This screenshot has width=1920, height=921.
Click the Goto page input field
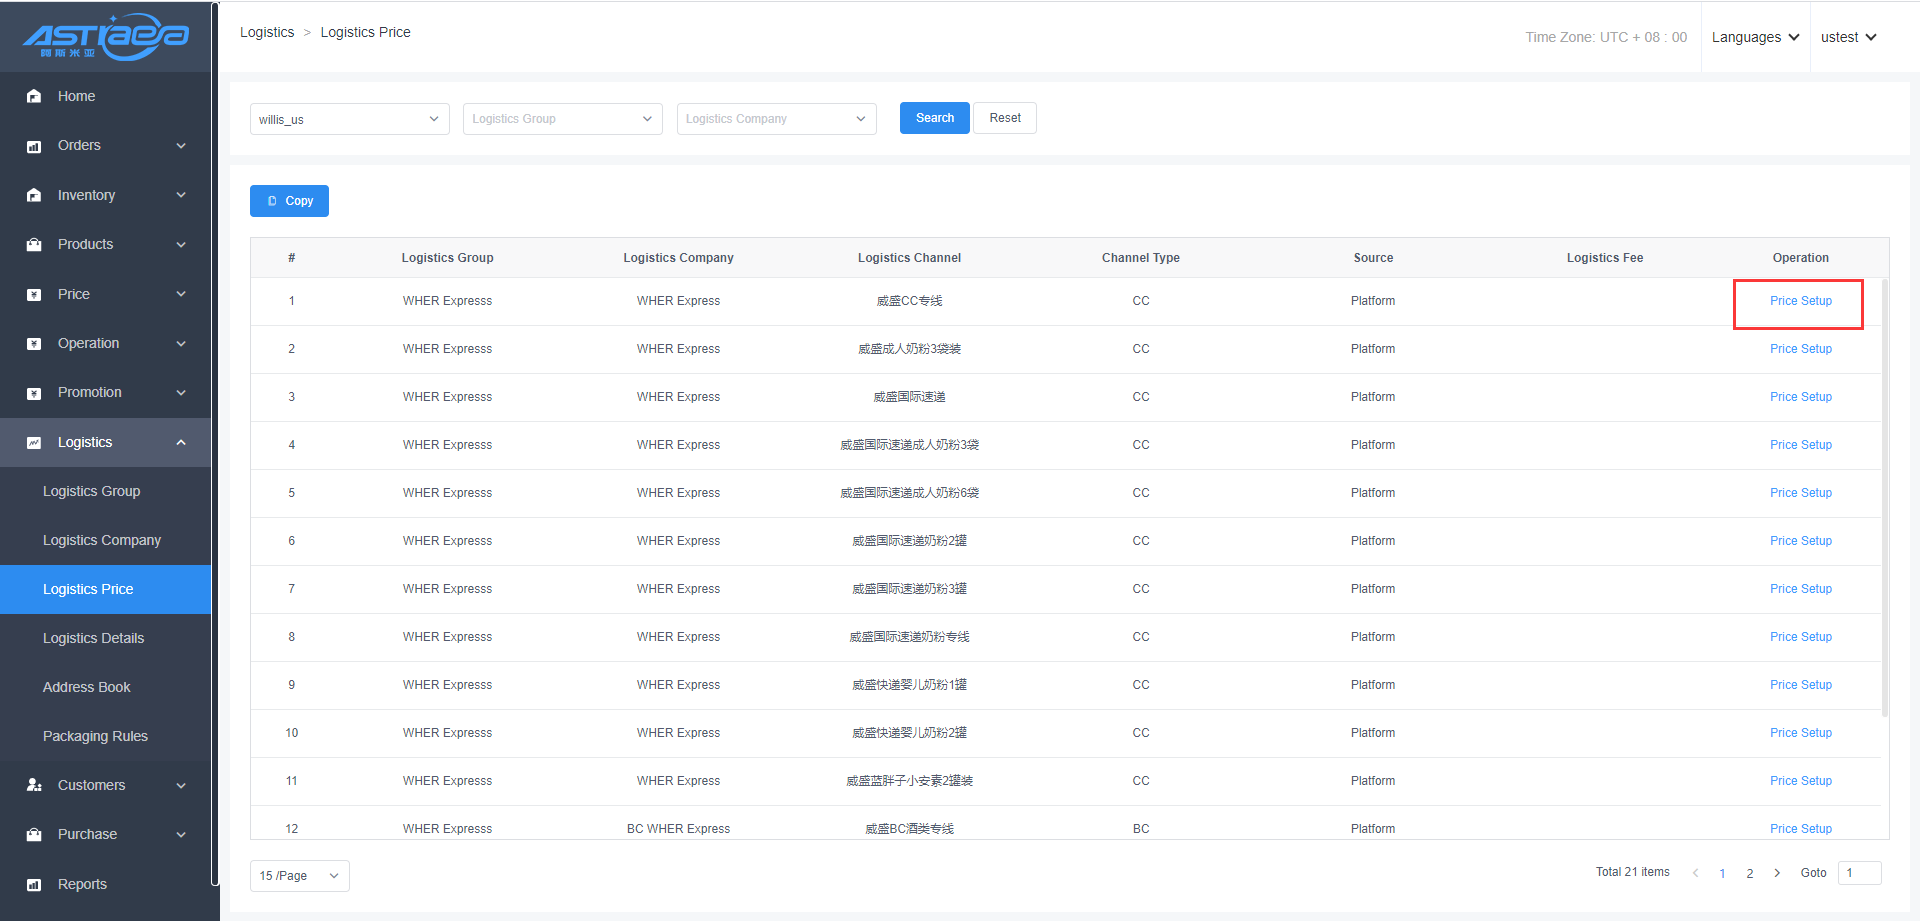[x=1859, y=873]
